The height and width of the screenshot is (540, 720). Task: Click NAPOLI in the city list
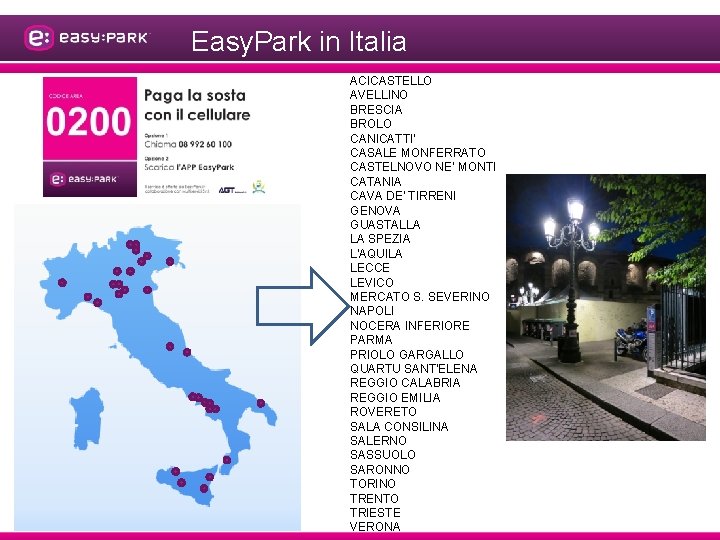[372, 311]
